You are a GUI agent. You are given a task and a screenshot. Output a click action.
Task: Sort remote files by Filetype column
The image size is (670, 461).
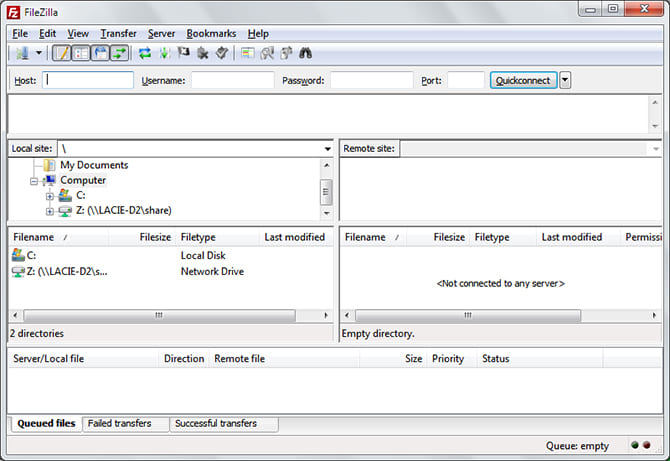click(x=503, y=237)
